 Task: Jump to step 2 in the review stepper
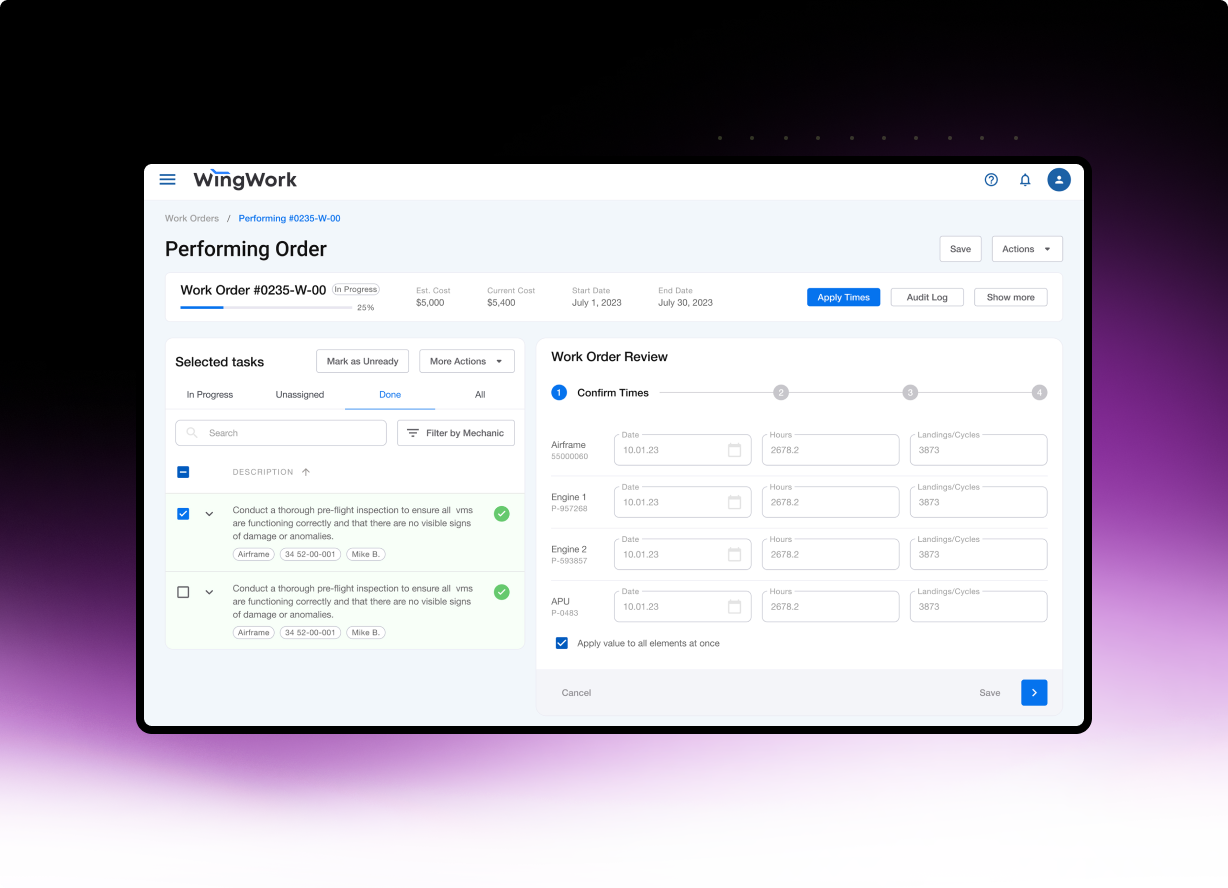pos(781,393)
